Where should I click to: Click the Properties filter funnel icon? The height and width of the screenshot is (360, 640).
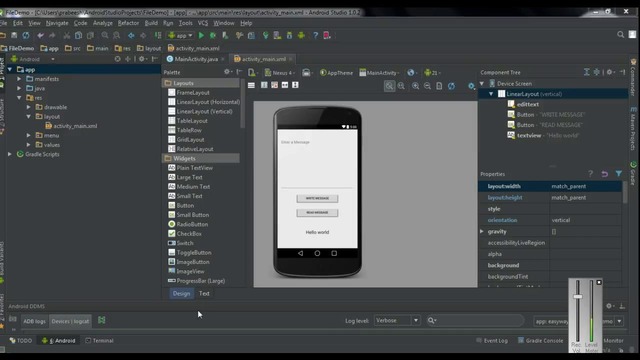click(x=619, y=174)
